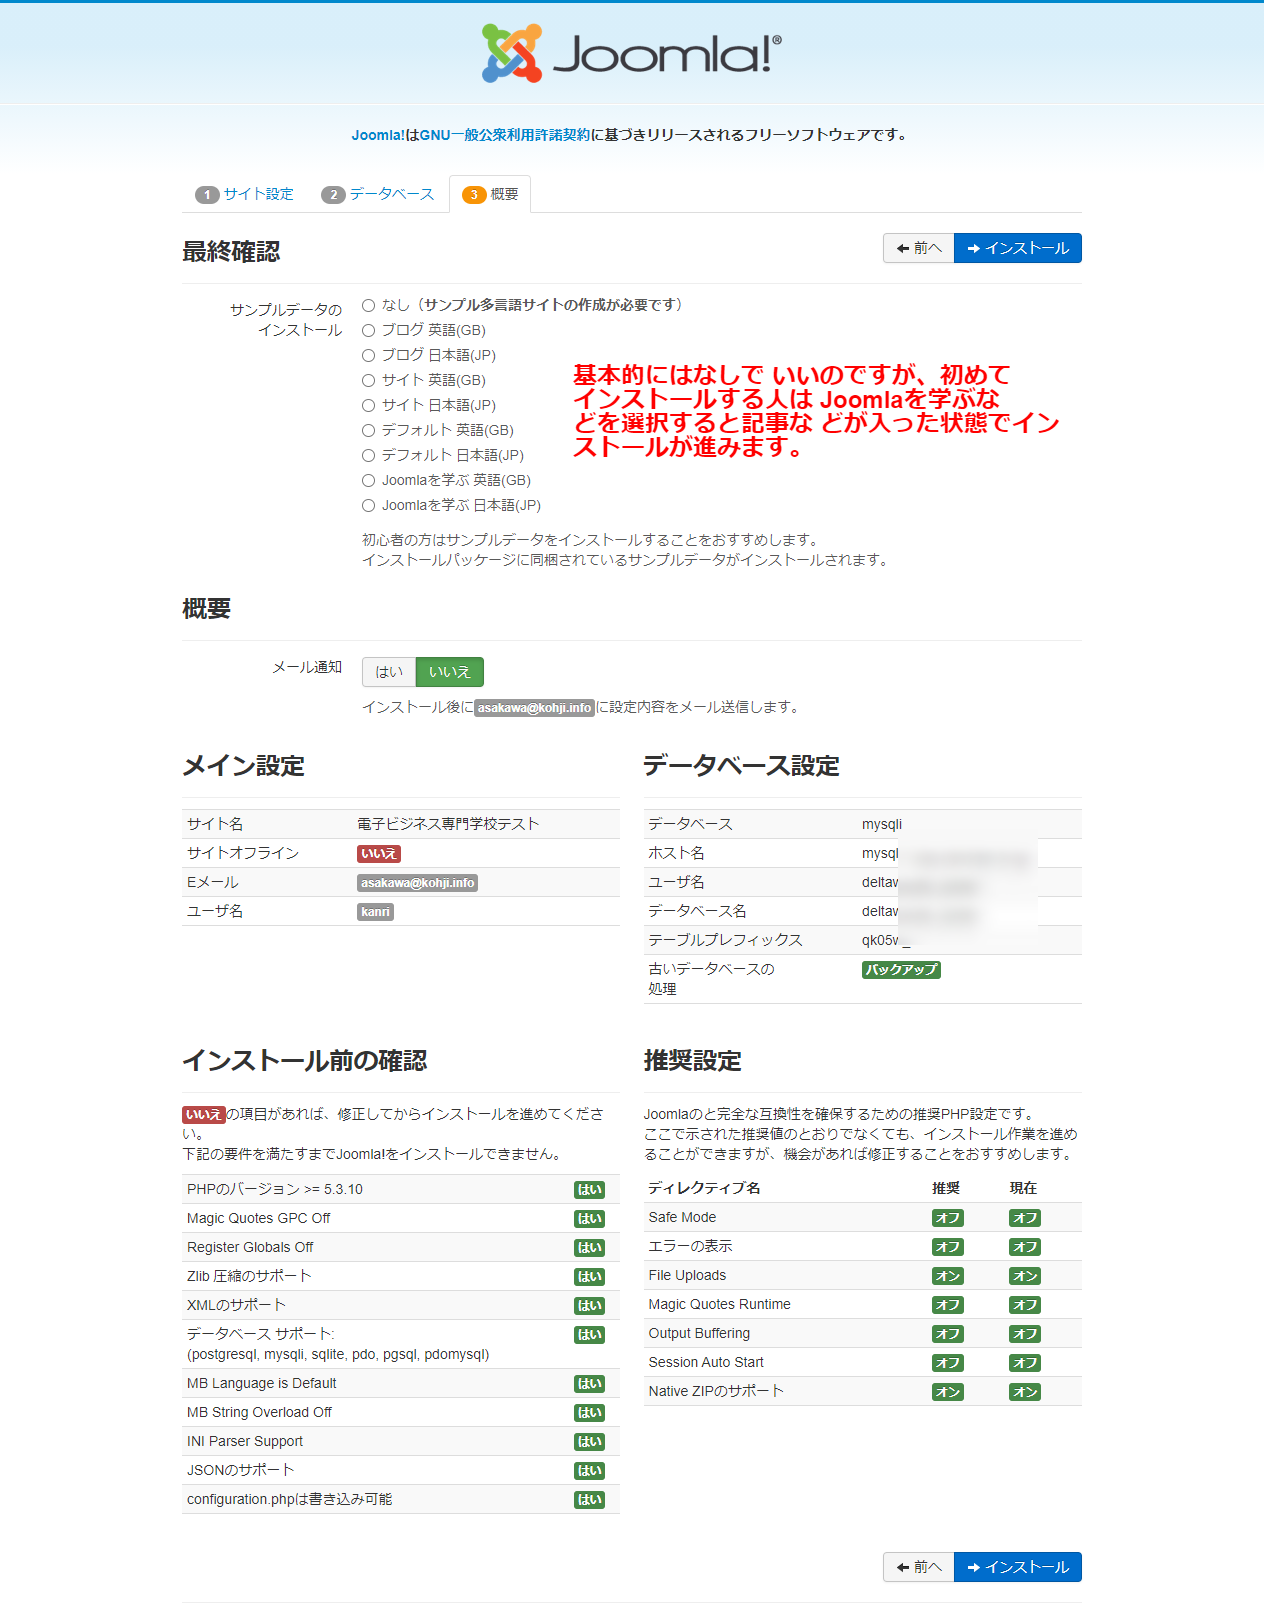Click the bottom インストール install button
The width and height of the screenshot is (1264, 1624).
(x=1017, y=1567)
